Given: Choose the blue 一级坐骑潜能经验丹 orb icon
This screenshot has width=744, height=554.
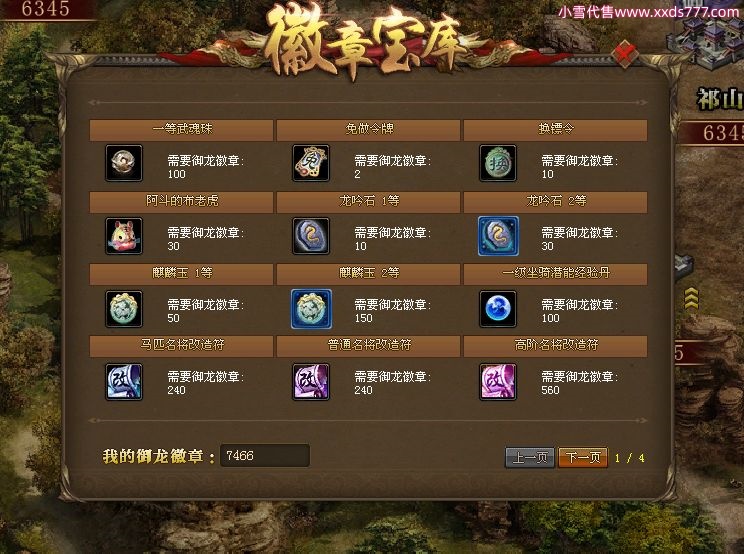Looking at the screenshot, I should [x=498, y=309].
